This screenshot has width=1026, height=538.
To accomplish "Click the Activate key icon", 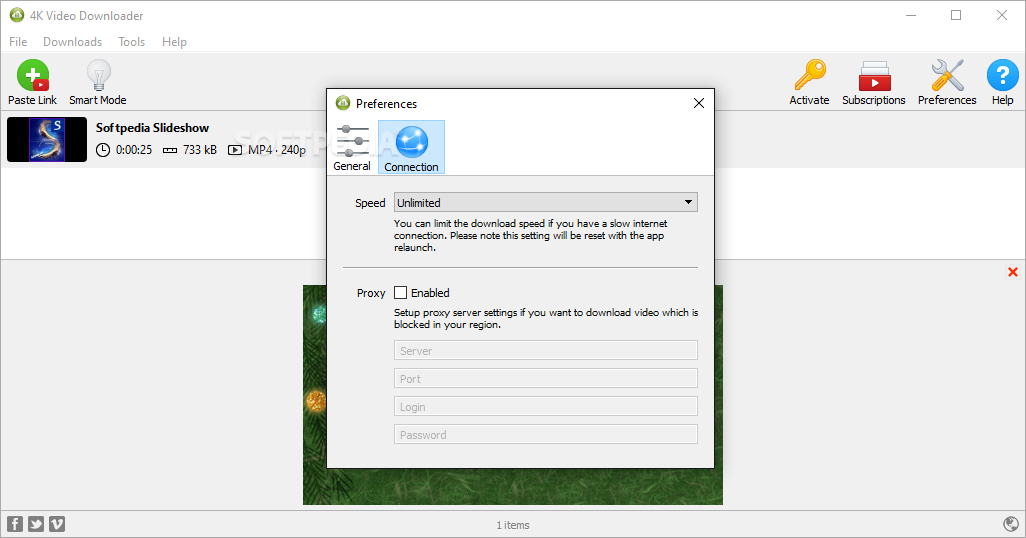I will 810,75.
